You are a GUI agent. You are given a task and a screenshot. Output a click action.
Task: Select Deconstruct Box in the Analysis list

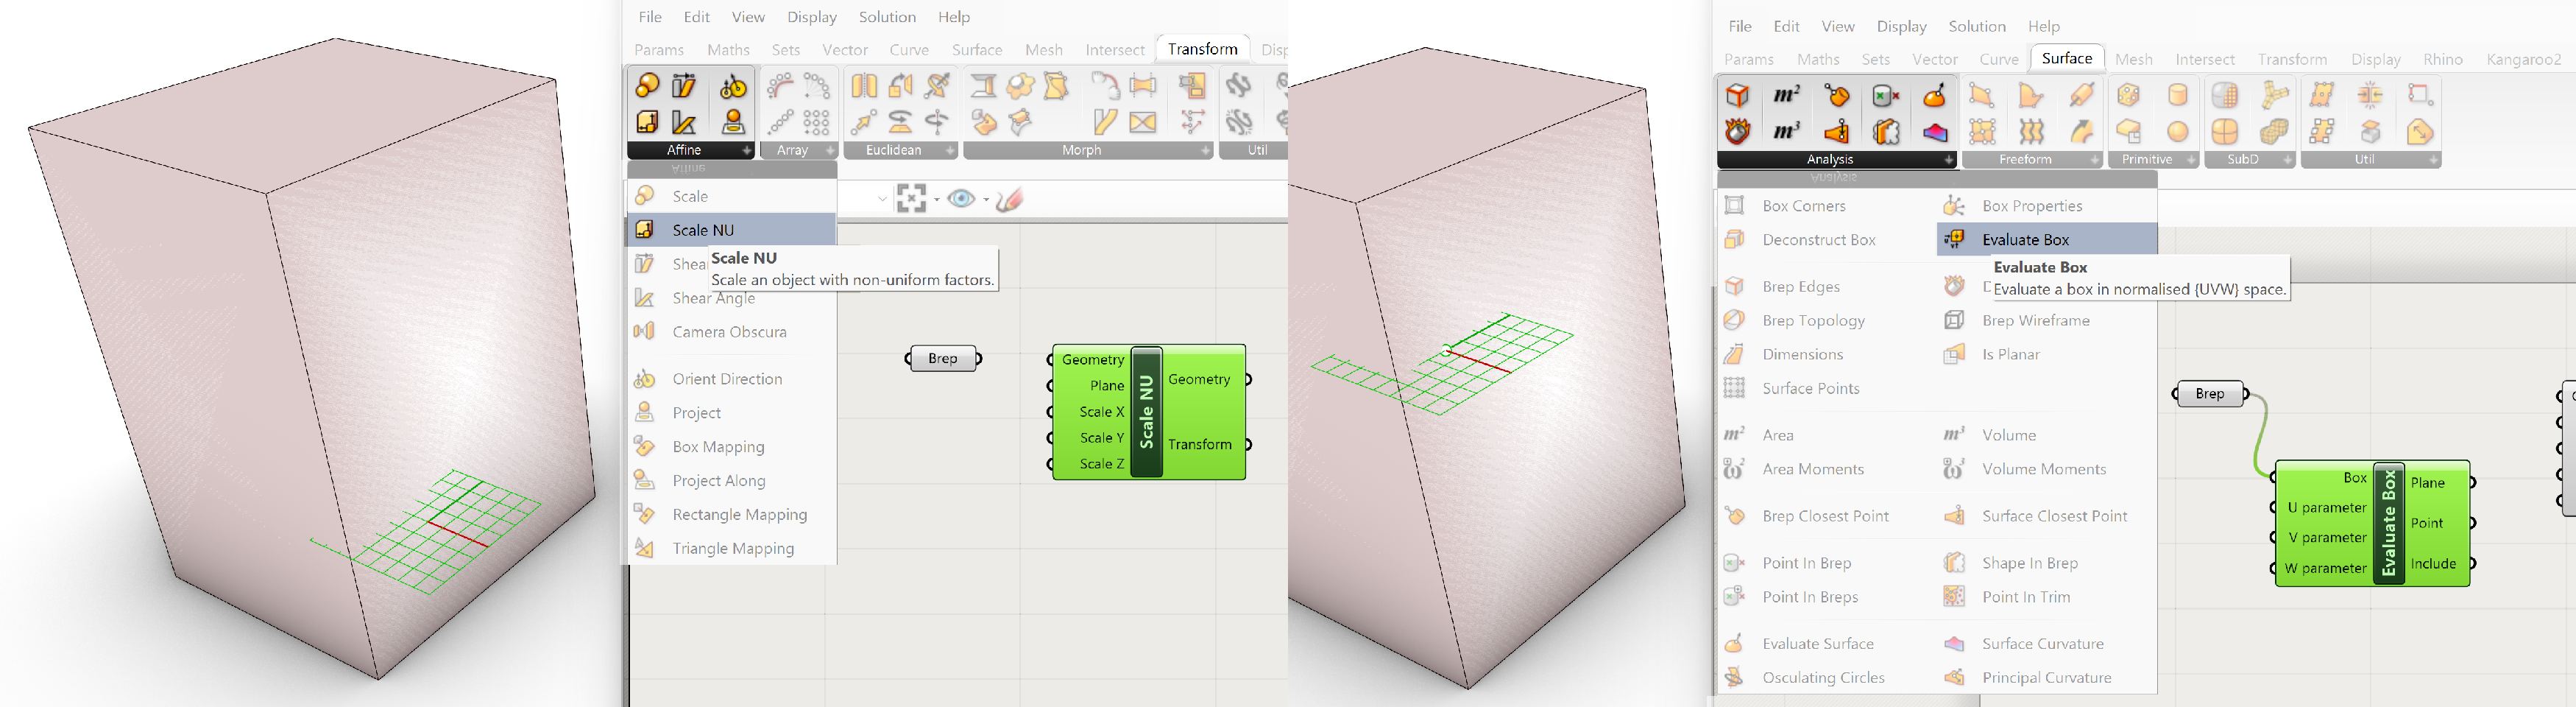(x=1818, y=240)
